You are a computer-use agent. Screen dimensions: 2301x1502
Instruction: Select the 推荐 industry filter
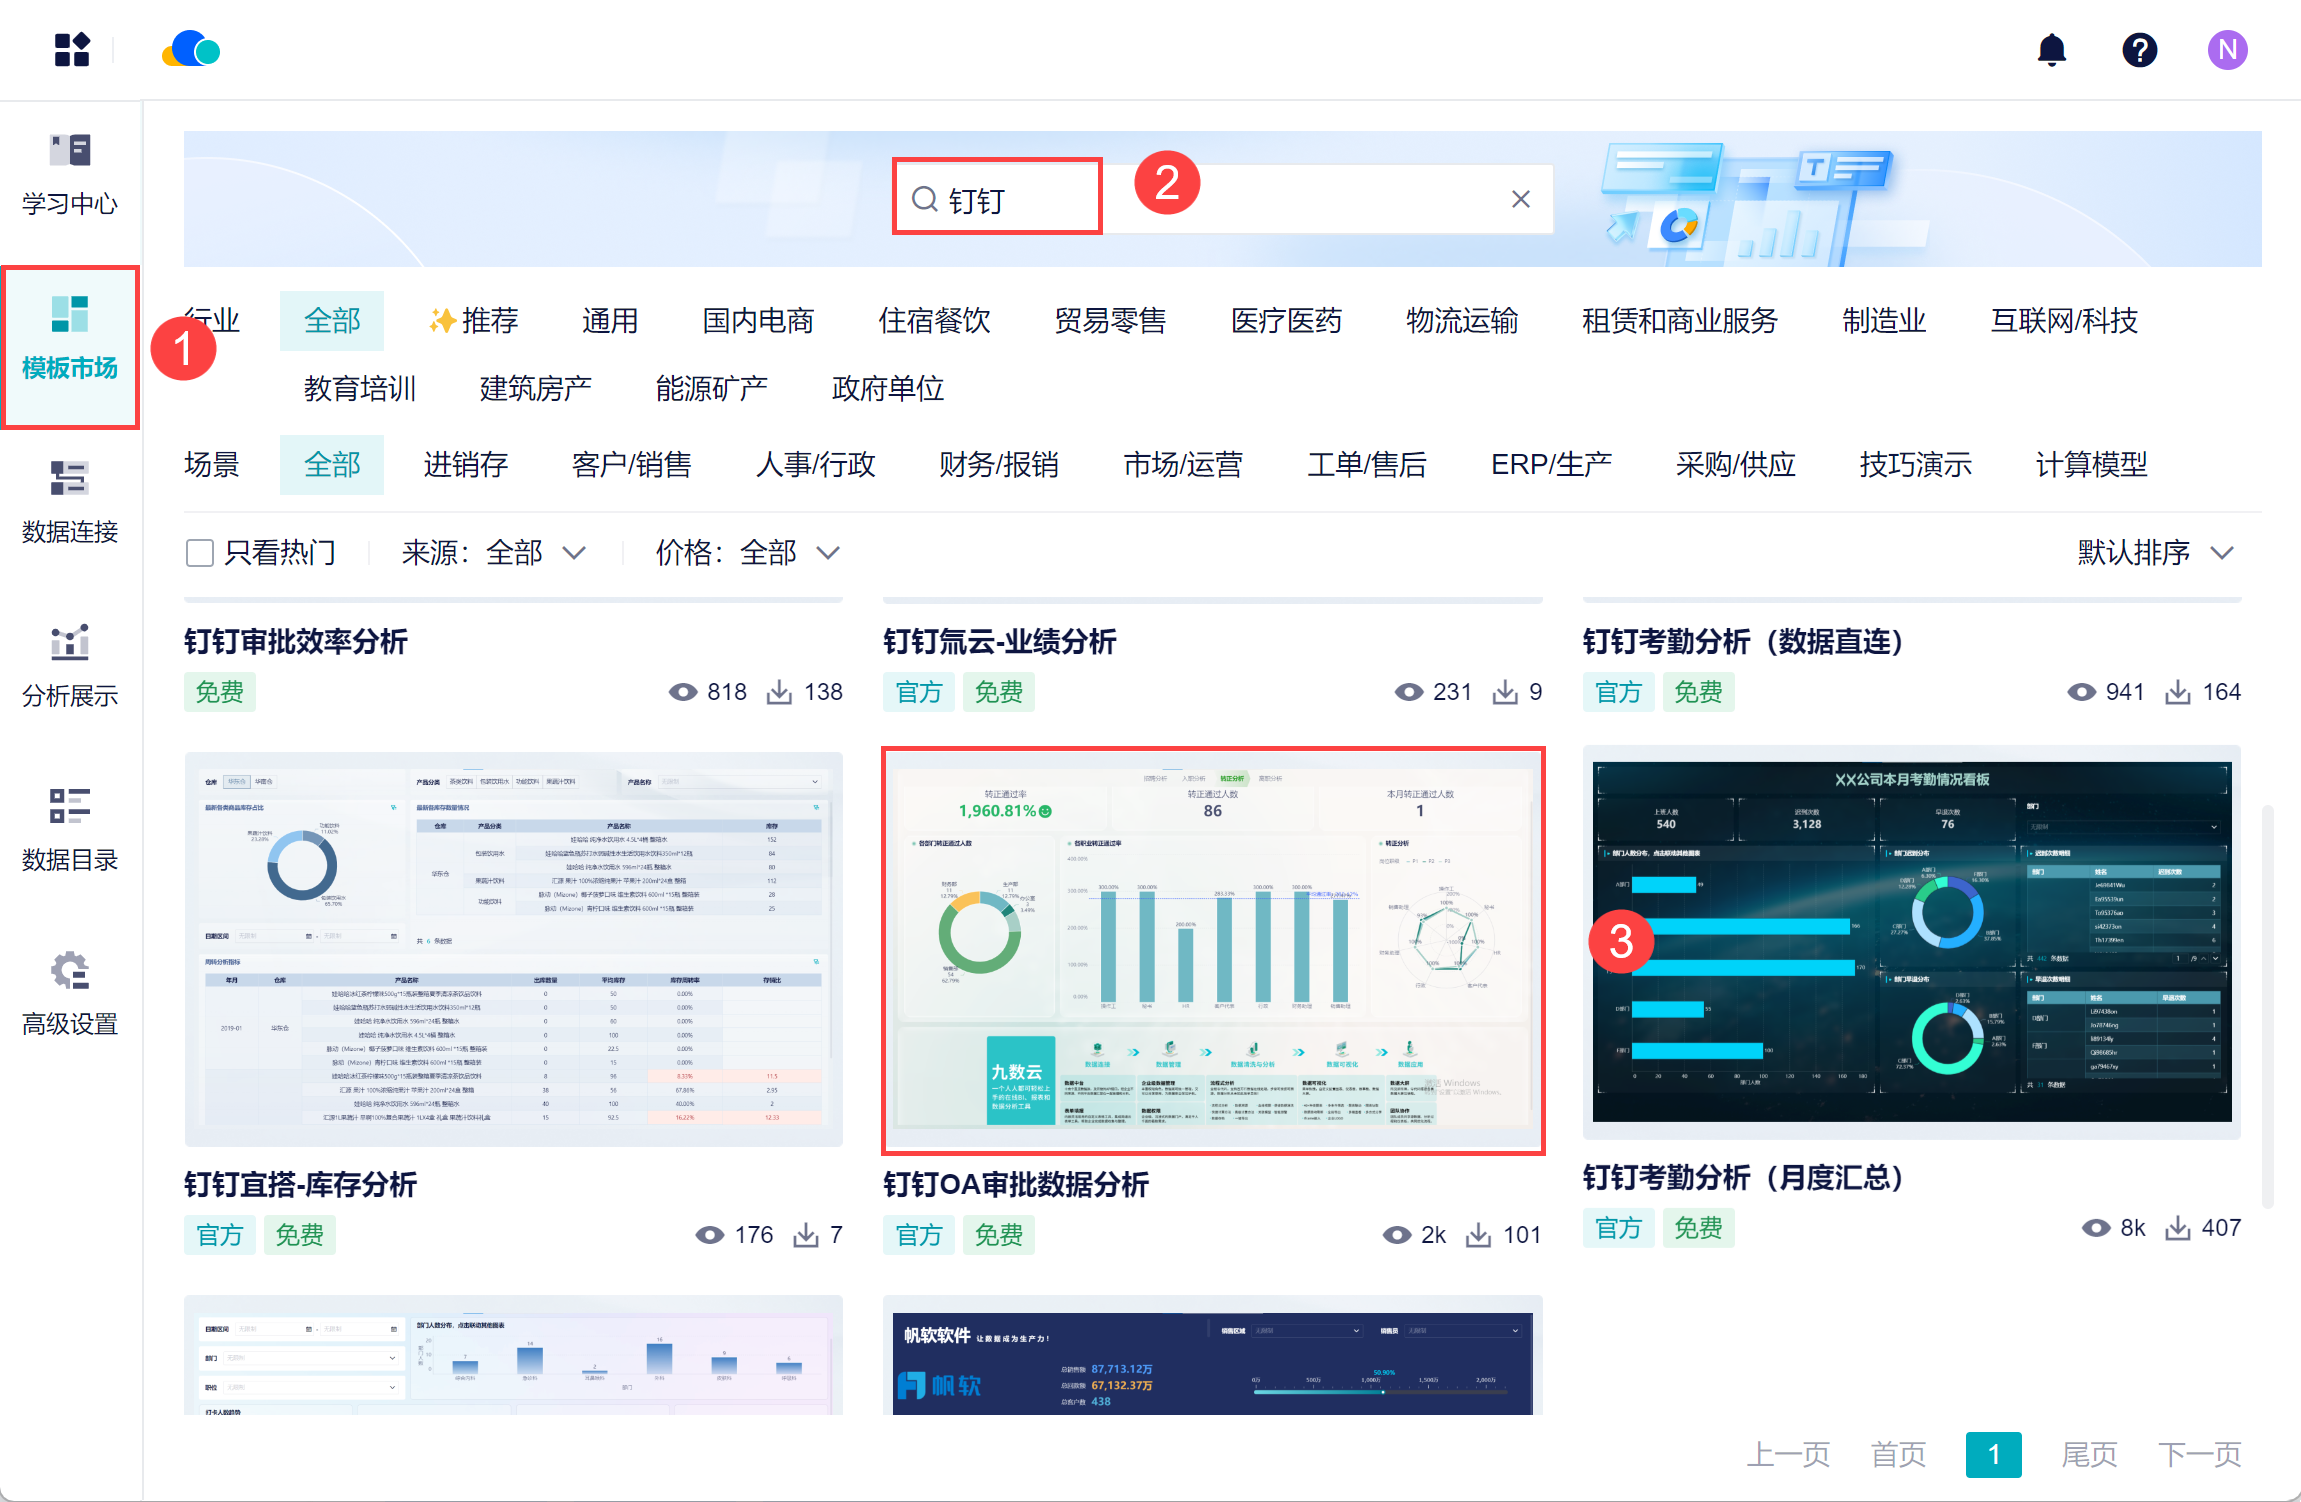pos(473,321)
